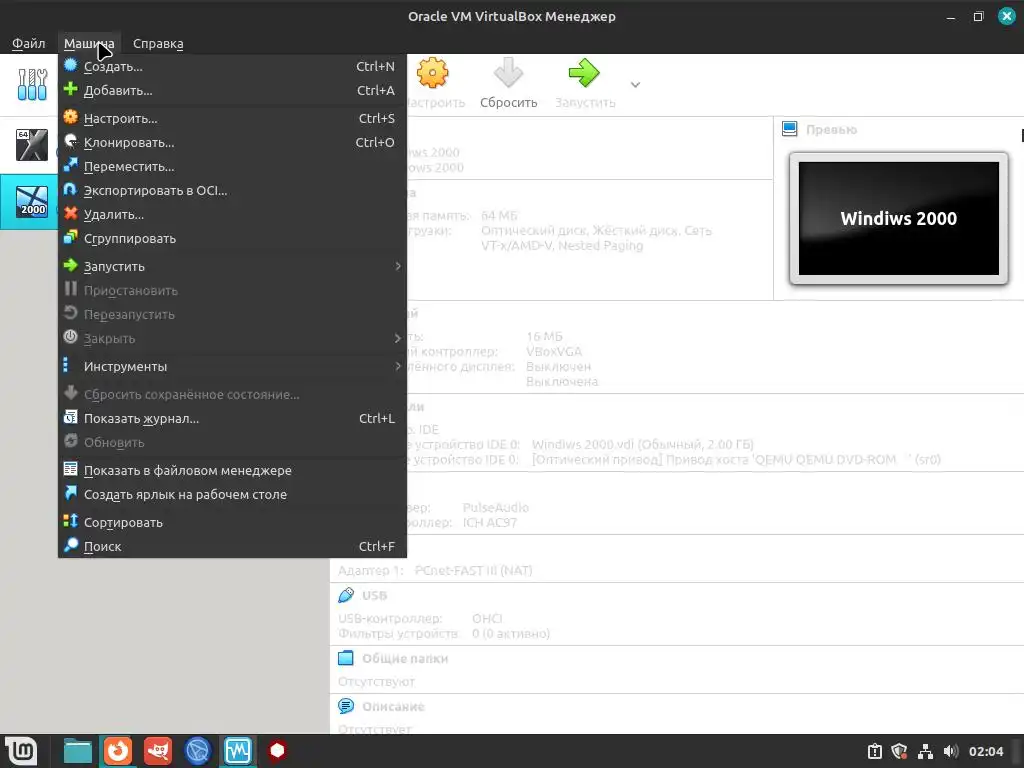
Task: Open Firefox from the taskbar
Action: 118,751
